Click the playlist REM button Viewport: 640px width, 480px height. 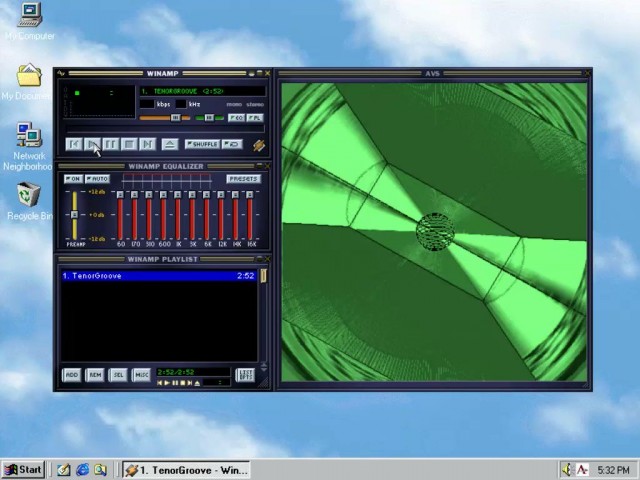click(x=95, y=375)
